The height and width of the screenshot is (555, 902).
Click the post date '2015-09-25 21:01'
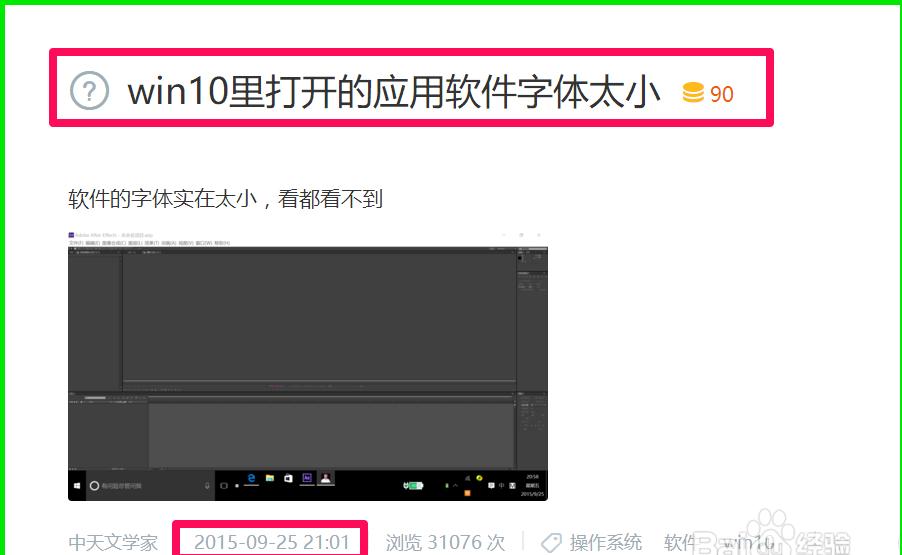click(x=272, y=542)
